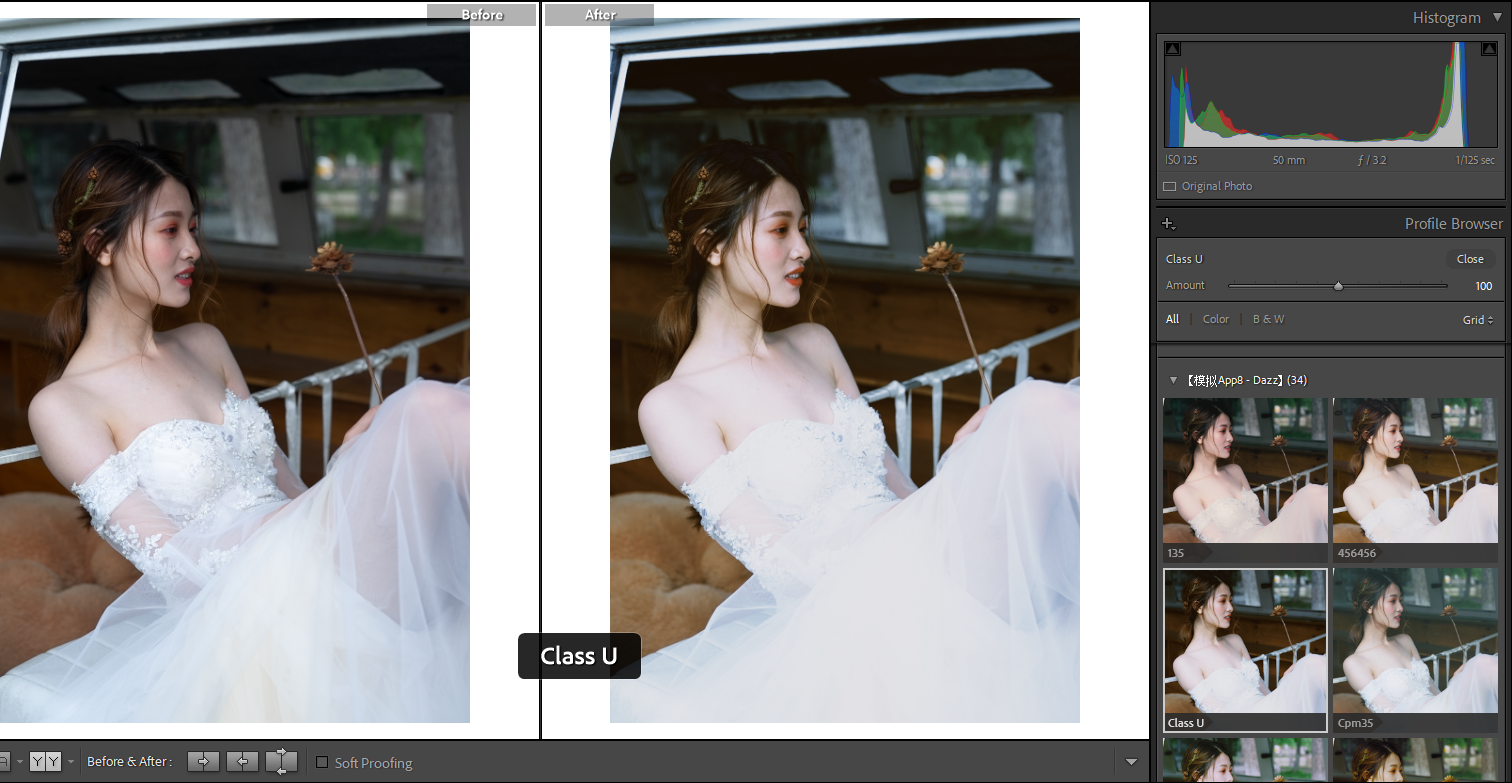Toggle shadow clipping indicator in histogram
This screenshot has height=783, width=1512.
(x=1173, y=49)
